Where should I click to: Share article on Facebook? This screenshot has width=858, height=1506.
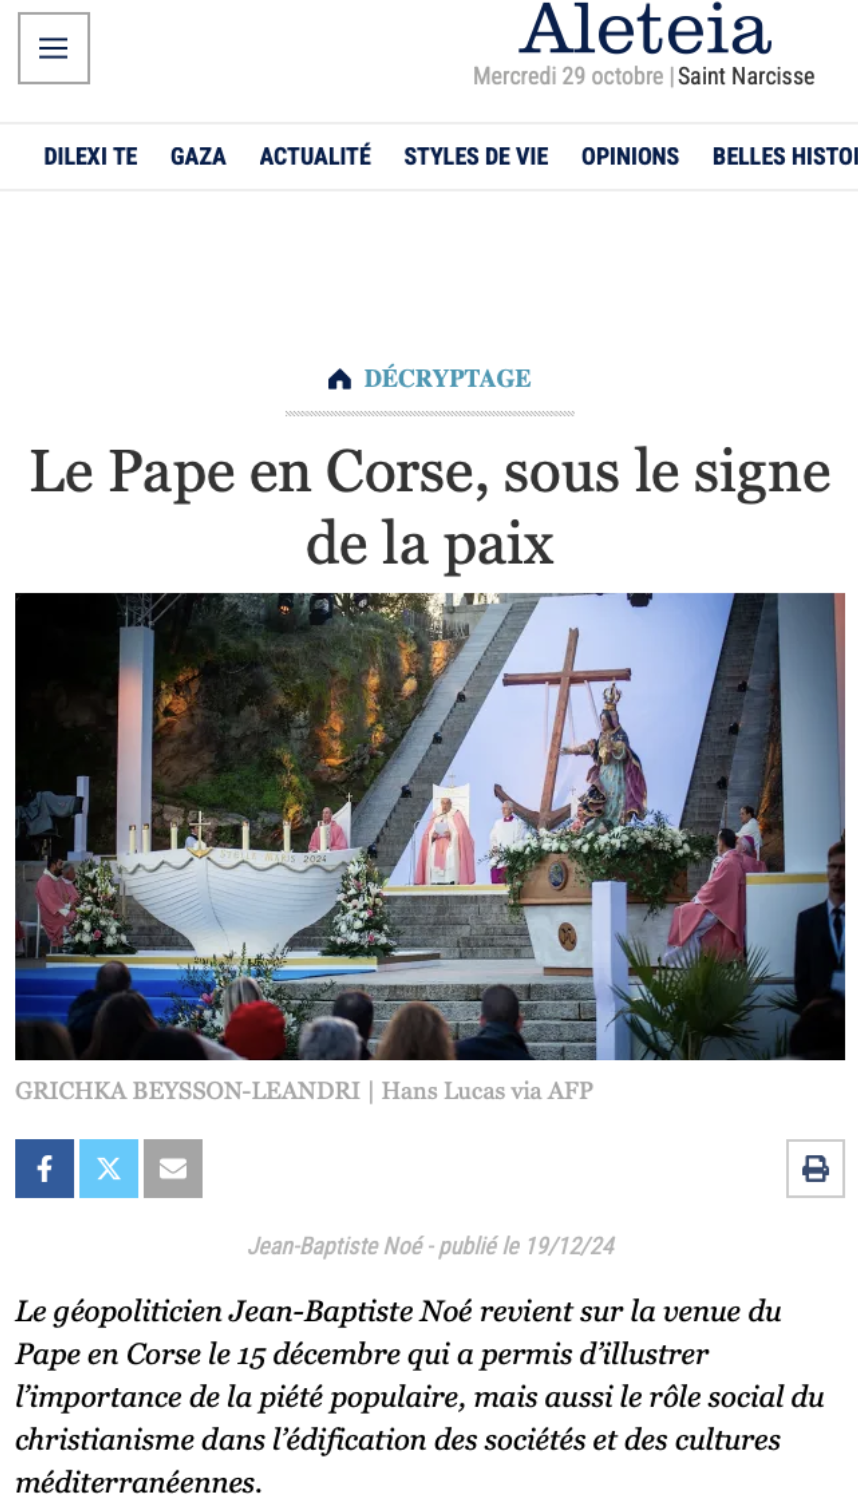tap(44, 1168)
